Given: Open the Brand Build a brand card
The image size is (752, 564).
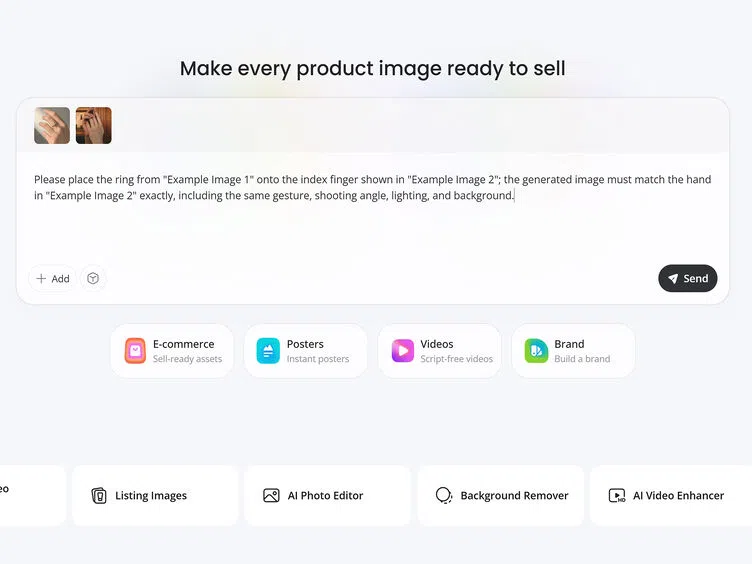Looking at the screenshot, I should coord(573,351).
